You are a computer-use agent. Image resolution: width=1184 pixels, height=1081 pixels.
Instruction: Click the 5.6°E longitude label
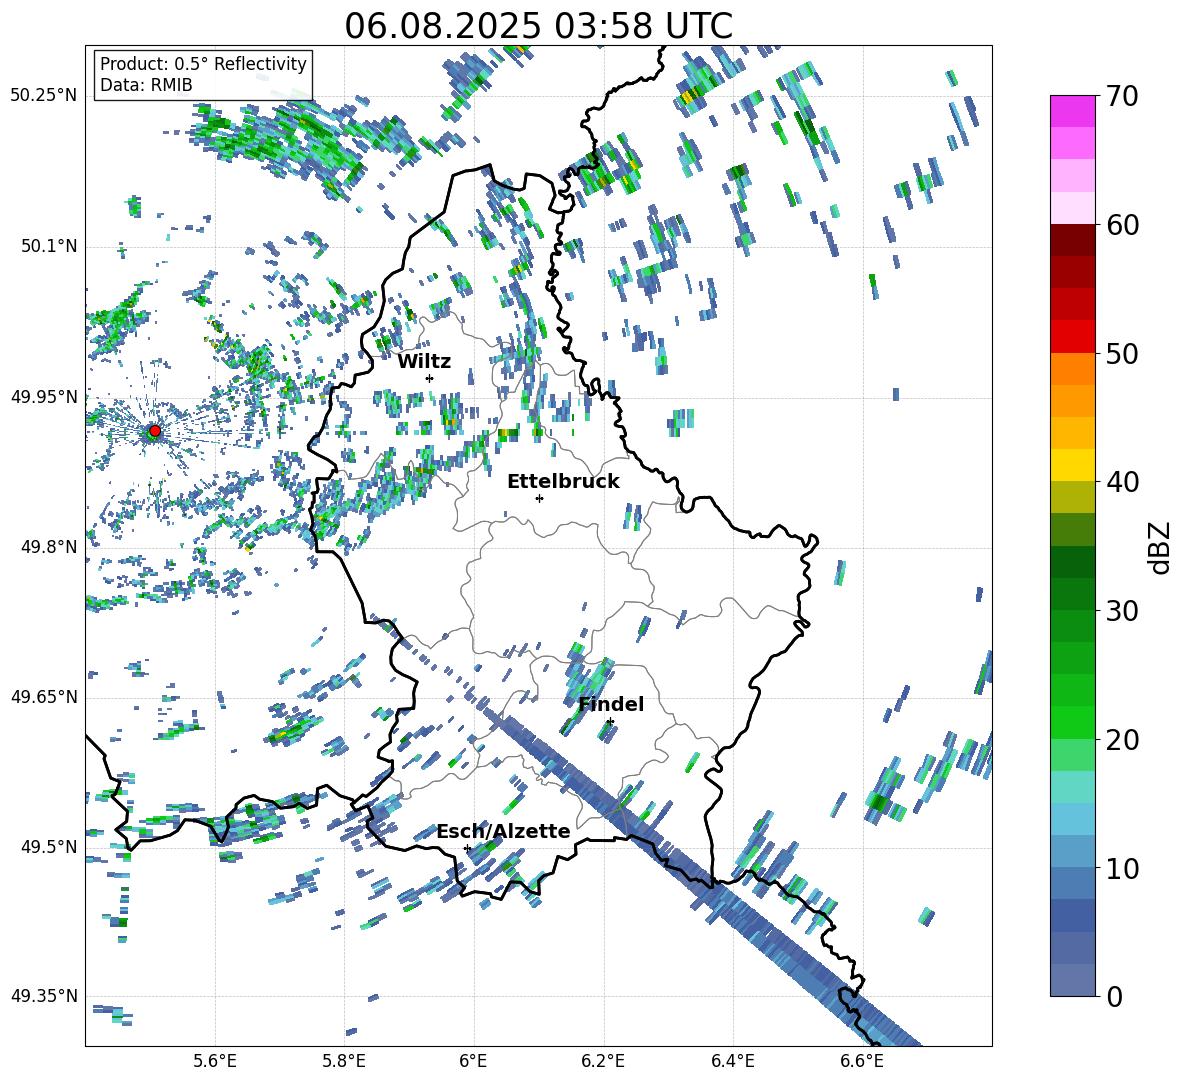214,1061
